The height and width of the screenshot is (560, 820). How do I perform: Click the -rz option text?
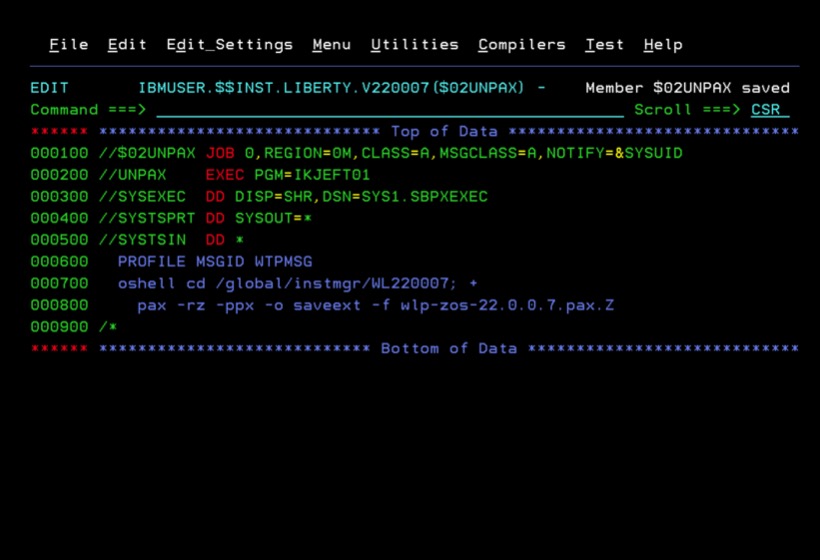[x=191, y=305]
